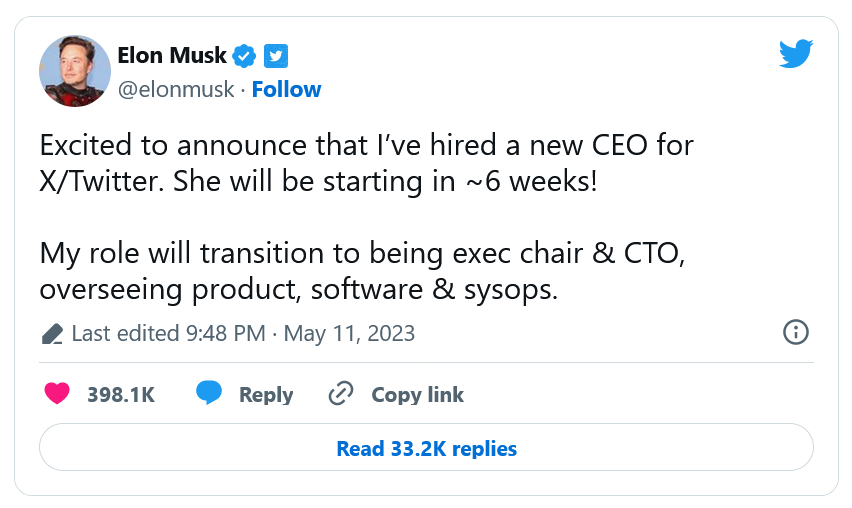This screenshot has height=508, width=852.
Task: Click the reply speech bubble icon
Action: tap(208, 394)
